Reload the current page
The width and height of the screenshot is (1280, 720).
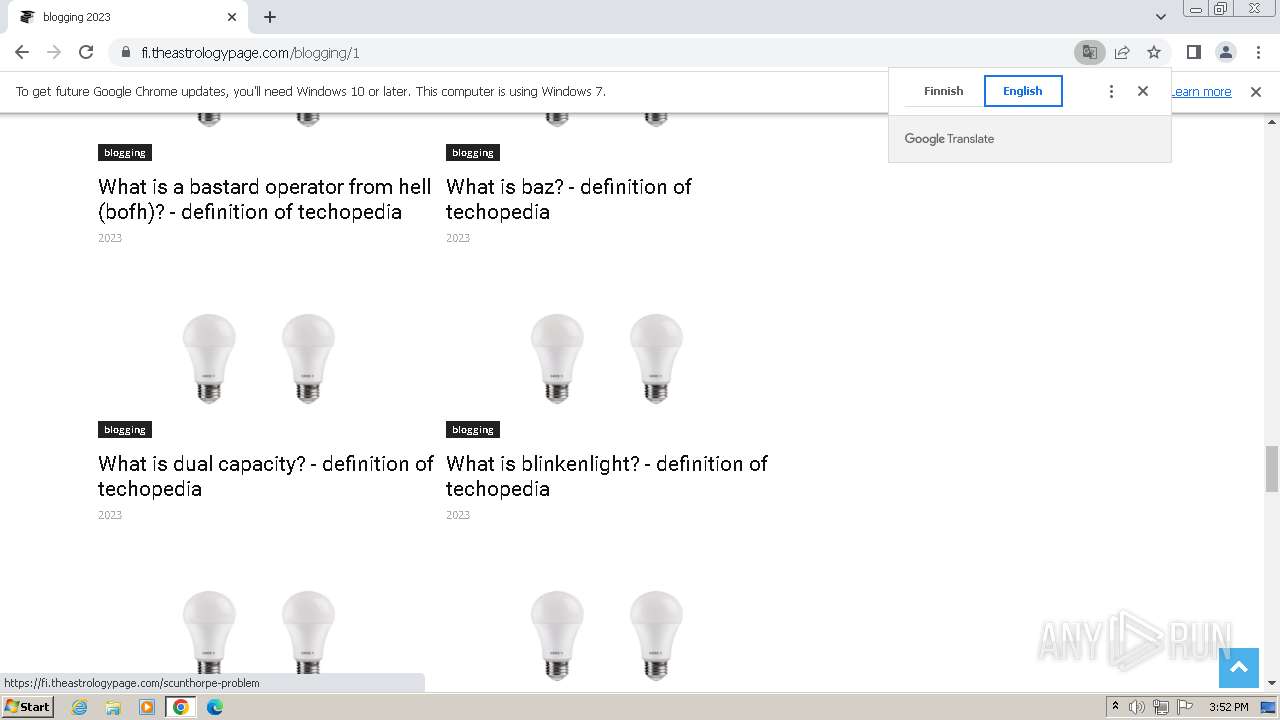[86, 52]
